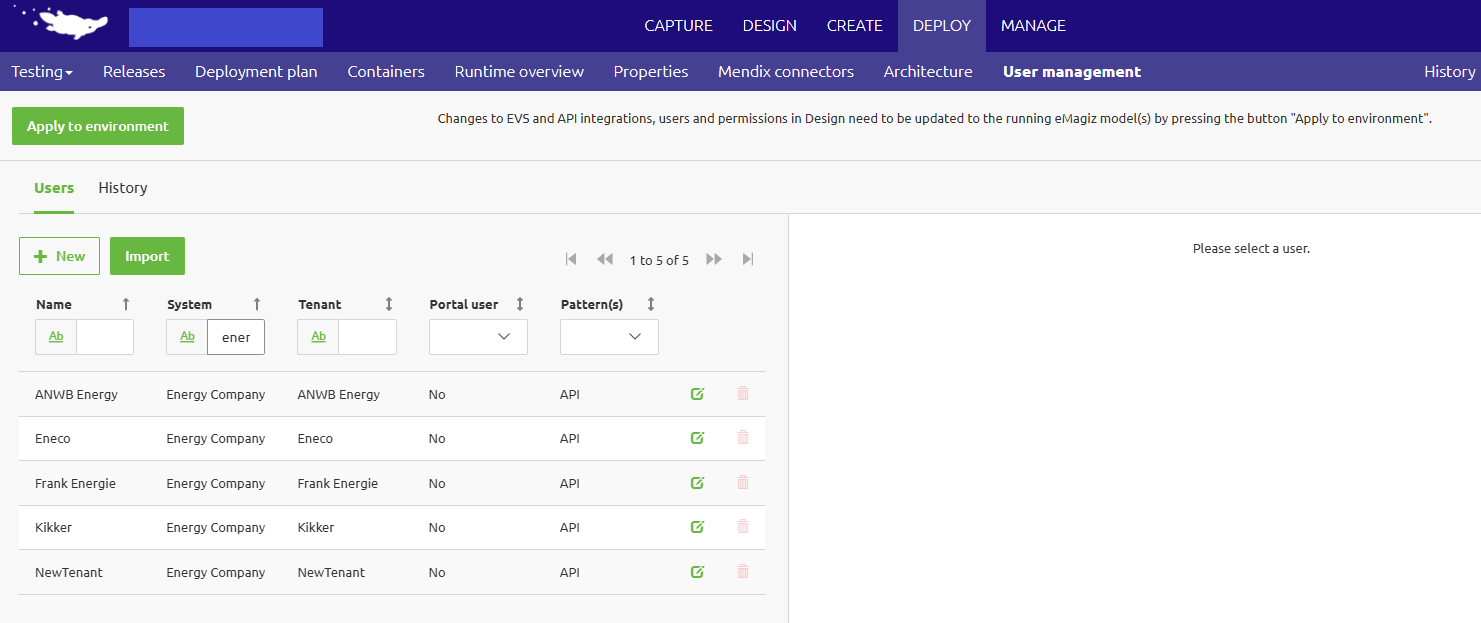Select the ANWB Energy name cell
1481x623 pixels.
click(76, 394)
